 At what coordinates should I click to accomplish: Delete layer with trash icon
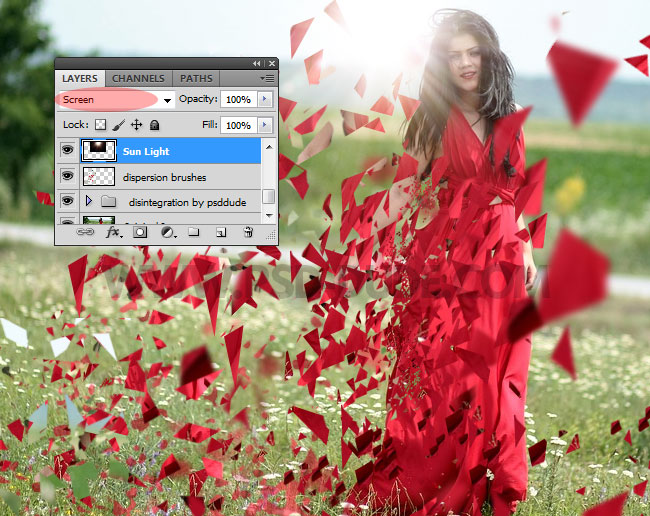pyautogui.click(x=248, y=232)
